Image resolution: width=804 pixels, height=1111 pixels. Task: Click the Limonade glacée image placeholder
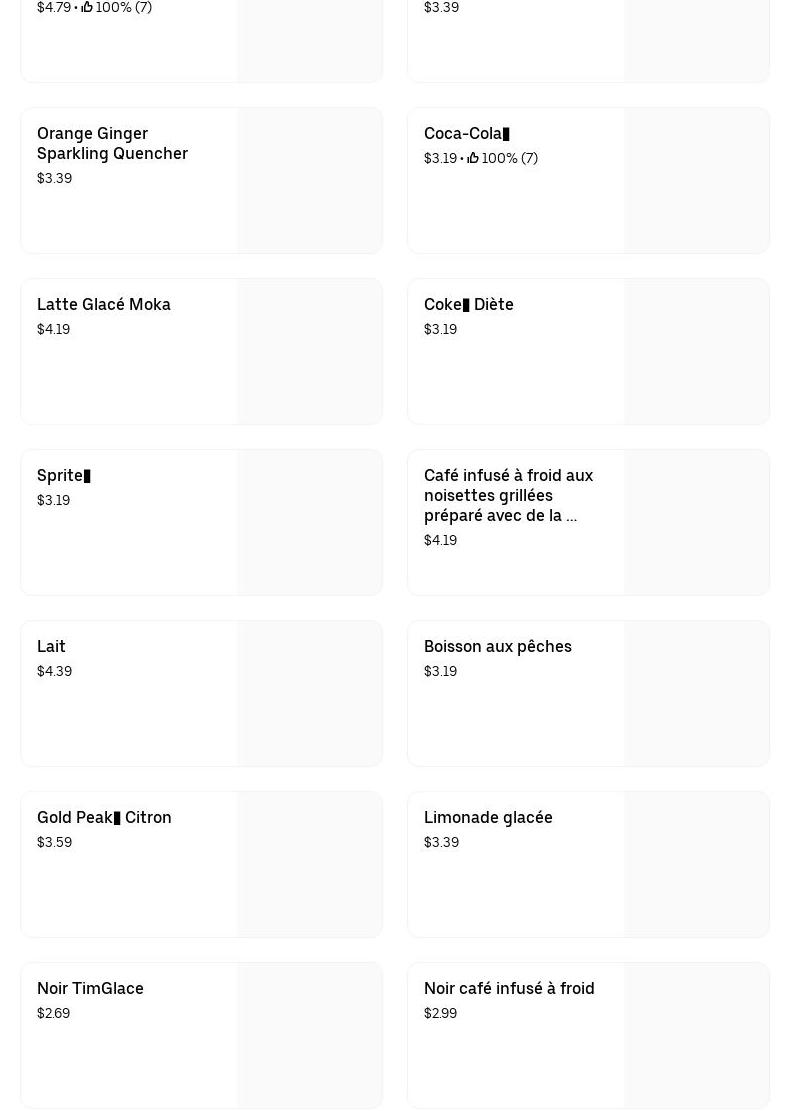point(696,864)
